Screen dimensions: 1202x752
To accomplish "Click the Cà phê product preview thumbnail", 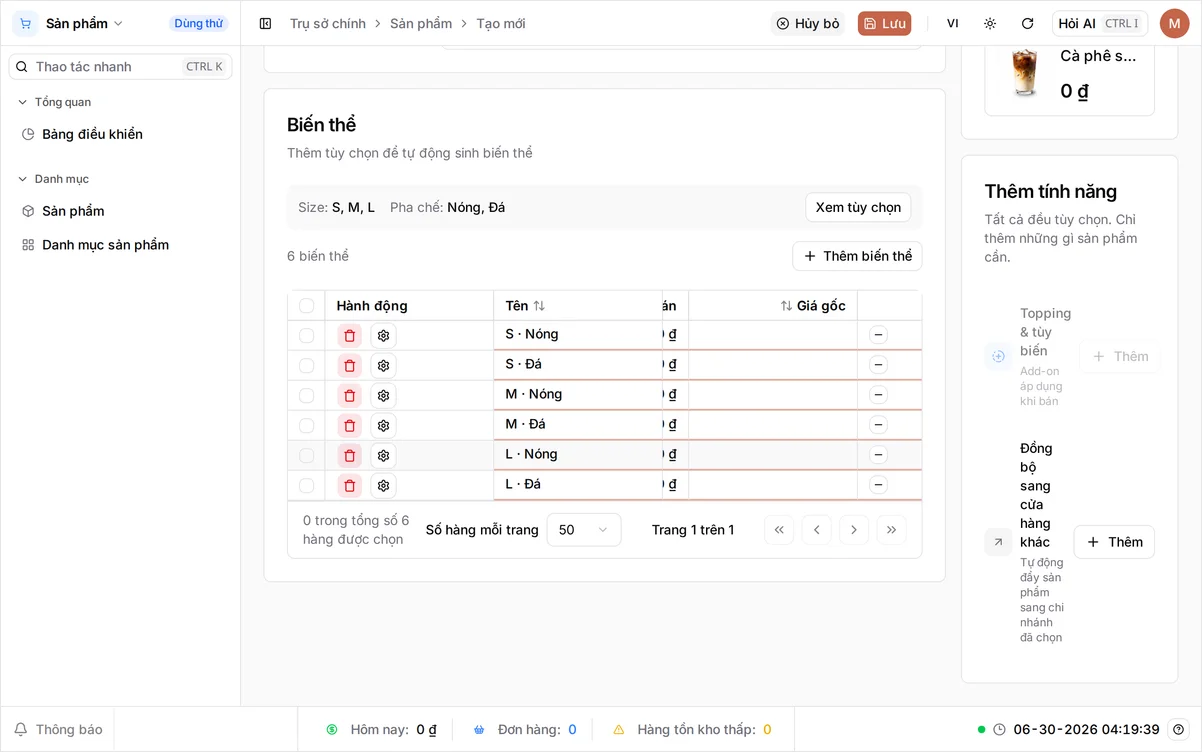I will coord(1025,73).
